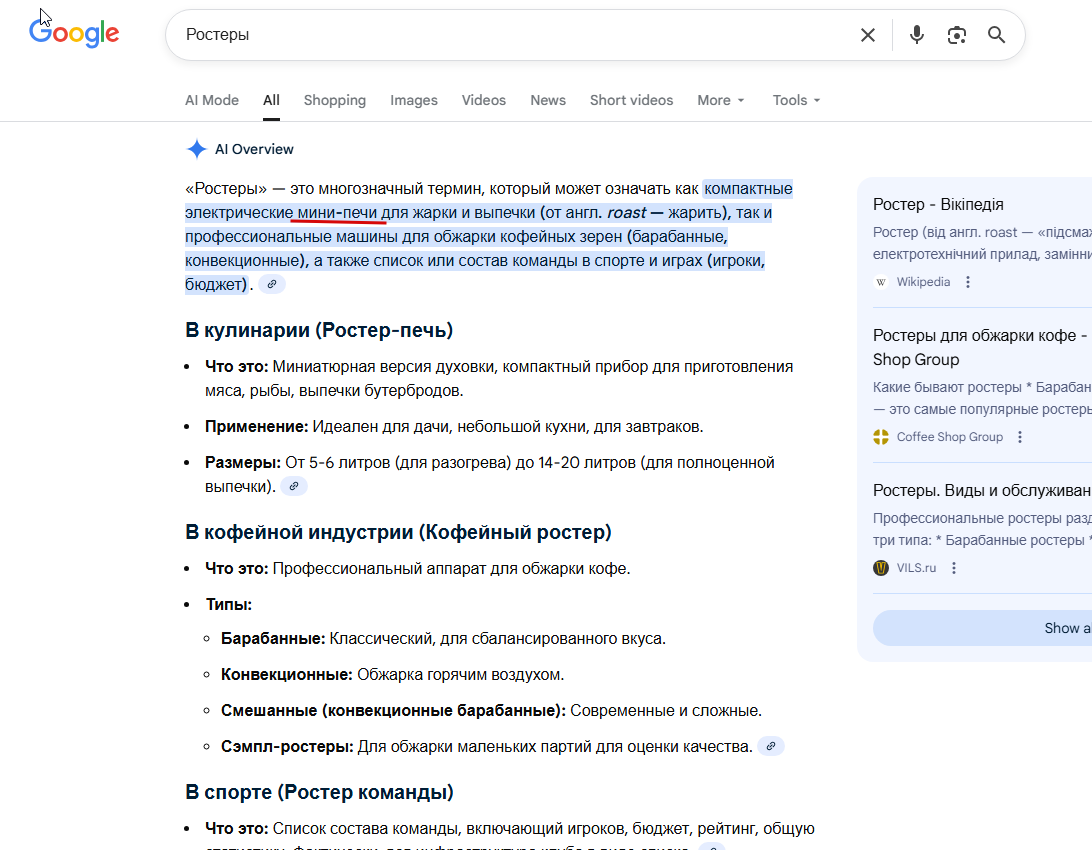Open source link icon after Сэмпл-ростеры item
The height and width of the screenshot is (850, 1092).
tap(771, 746)
